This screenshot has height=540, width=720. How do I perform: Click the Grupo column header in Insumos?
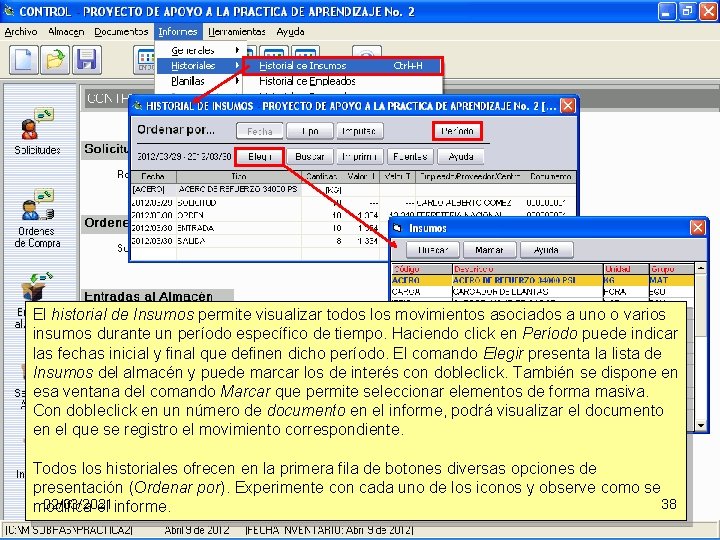[x=671, y=269]
